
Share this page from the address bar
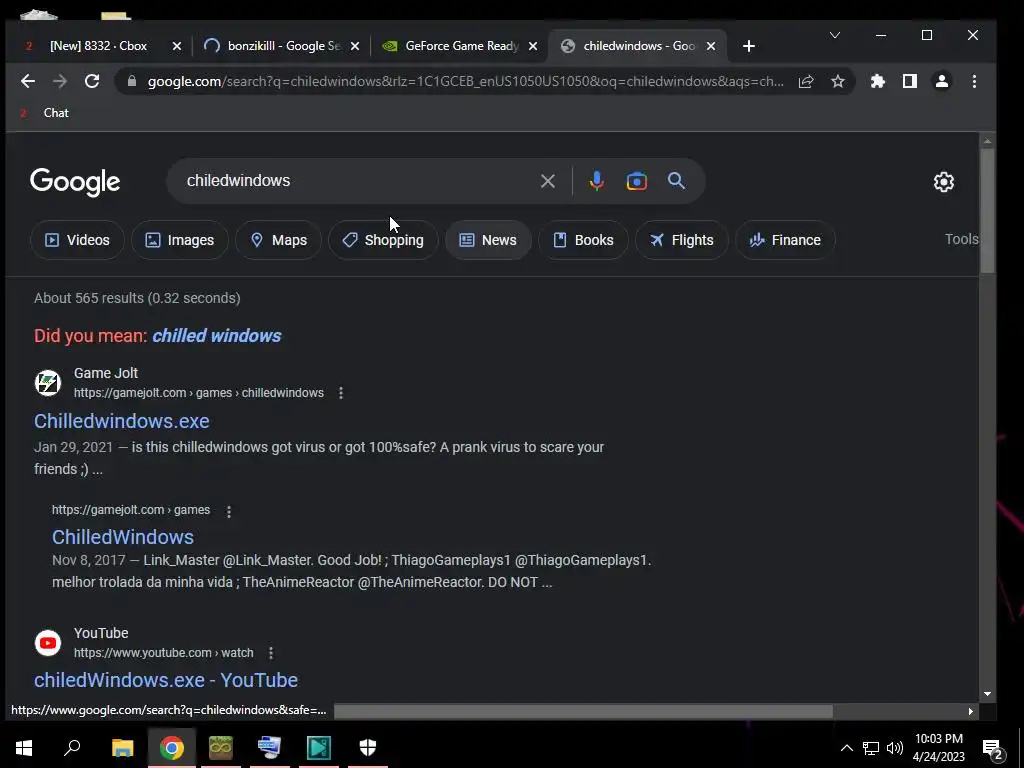tap(806, 81)
